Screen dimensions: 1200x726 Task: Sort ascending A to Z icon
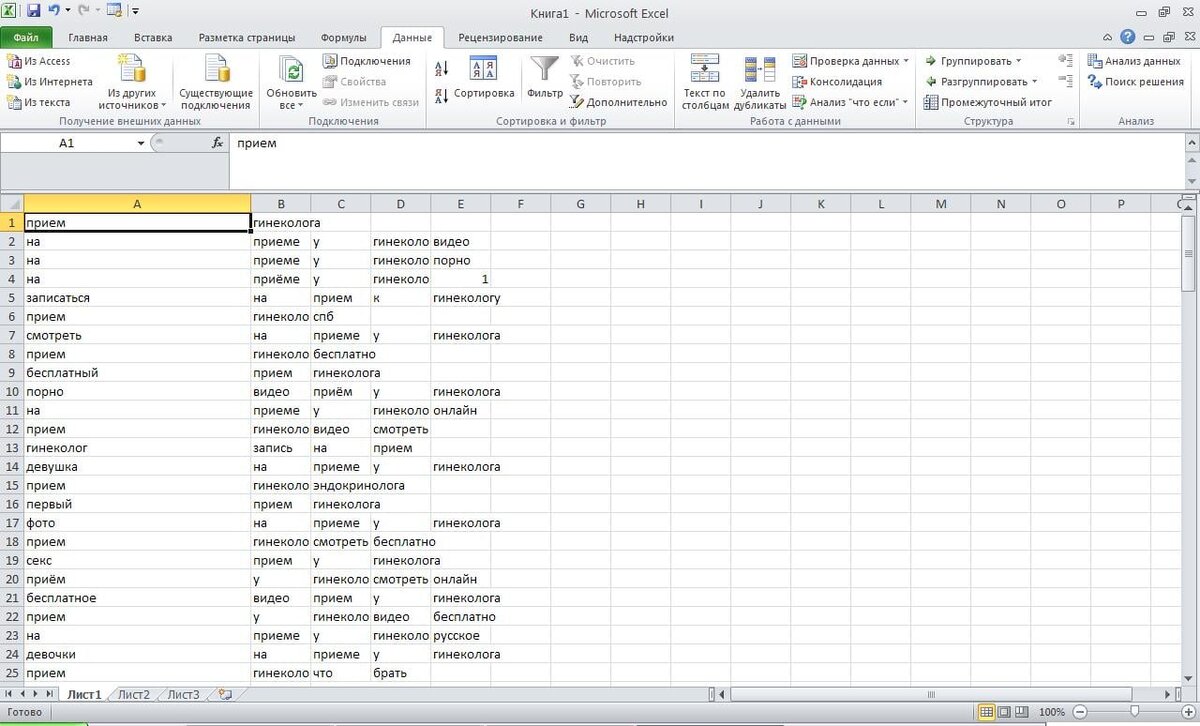[x=442, y=68]
